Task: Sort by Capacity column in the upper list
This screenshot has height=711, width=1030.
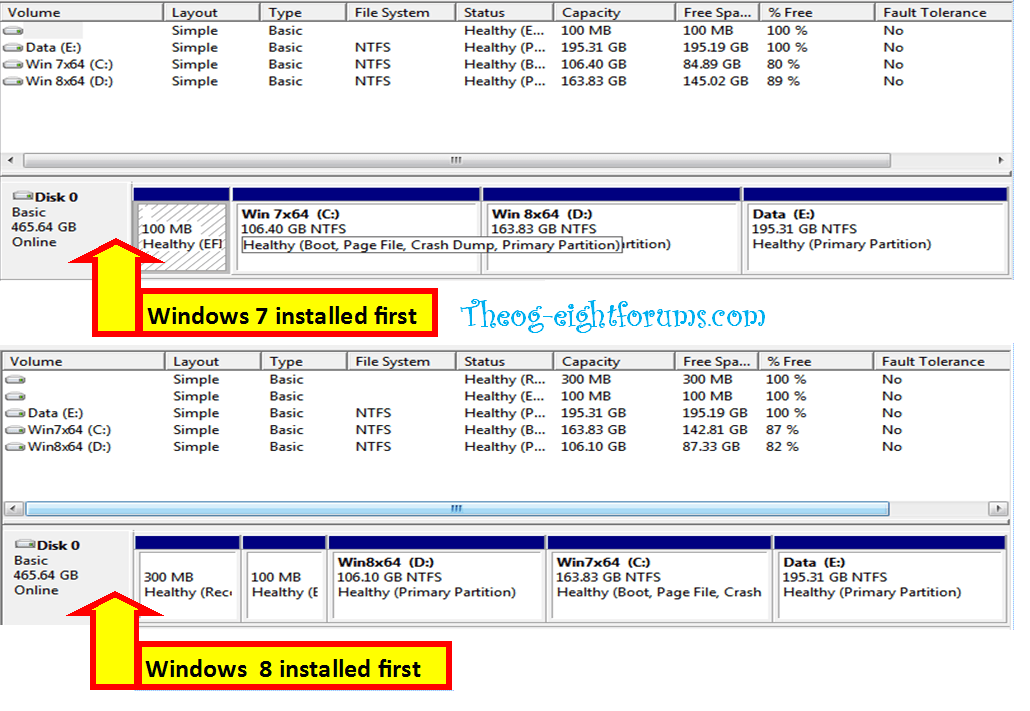Action: tap(614, 12)
